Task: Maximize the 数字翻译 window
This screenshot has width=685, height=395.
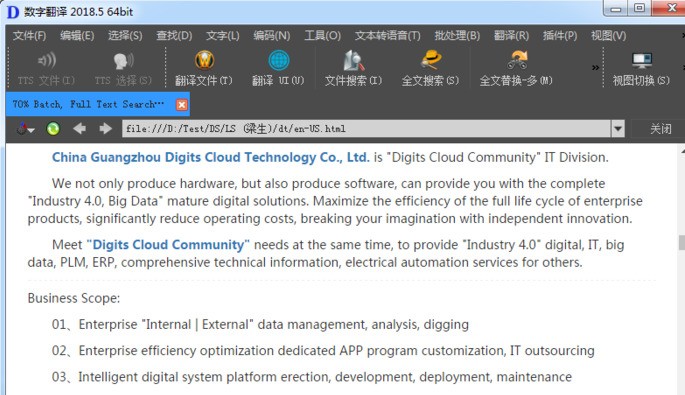Action: [640, 8]
